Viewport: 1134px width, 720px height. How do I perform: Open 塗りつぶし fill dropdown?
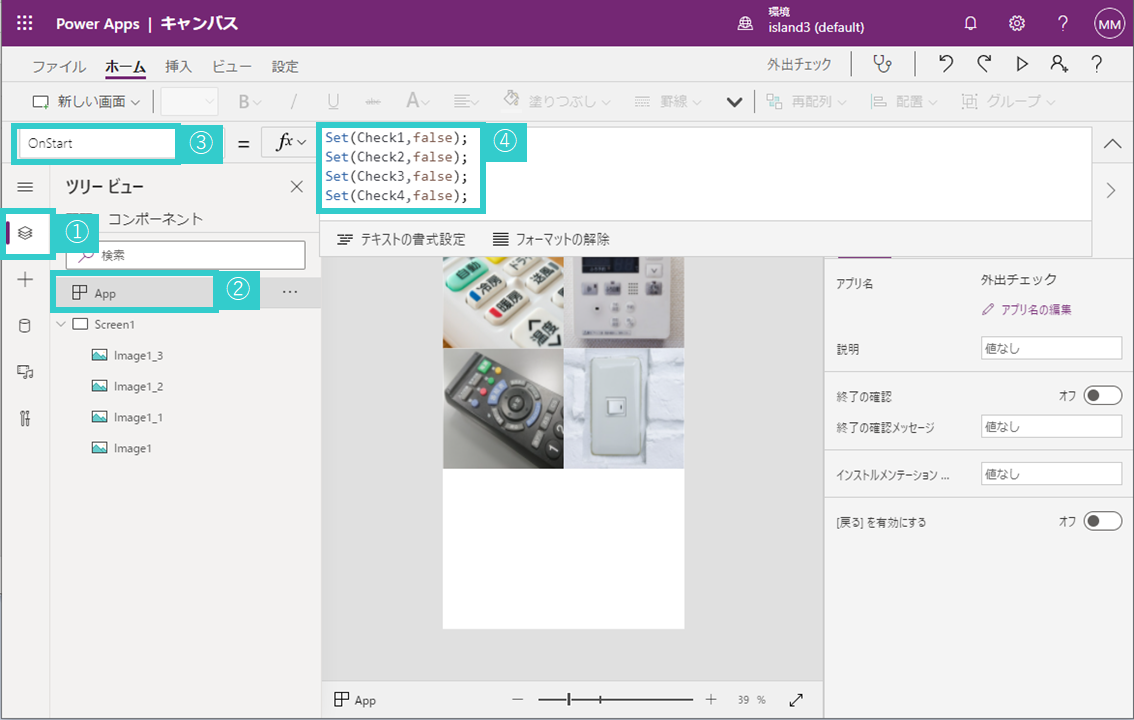pos(557,101)
